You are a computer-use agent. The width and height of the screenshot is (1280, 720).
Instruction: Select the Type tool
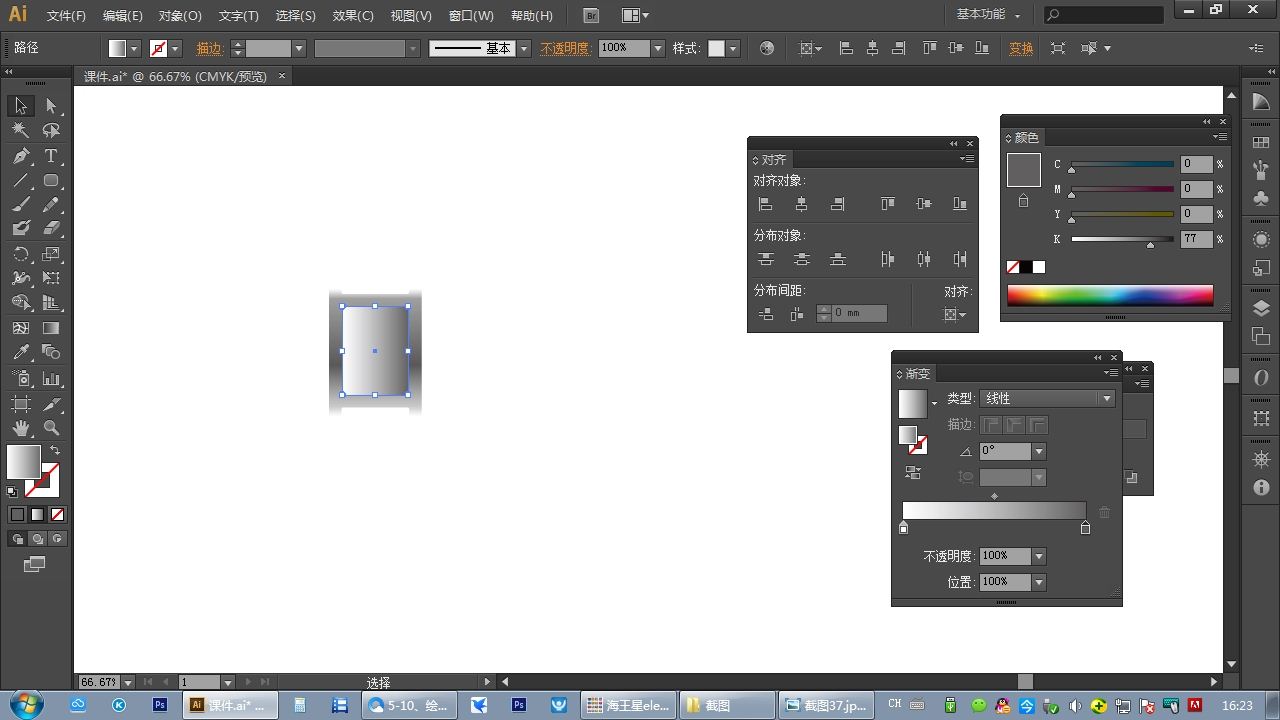pyautogui.click(x=51, y=156)
